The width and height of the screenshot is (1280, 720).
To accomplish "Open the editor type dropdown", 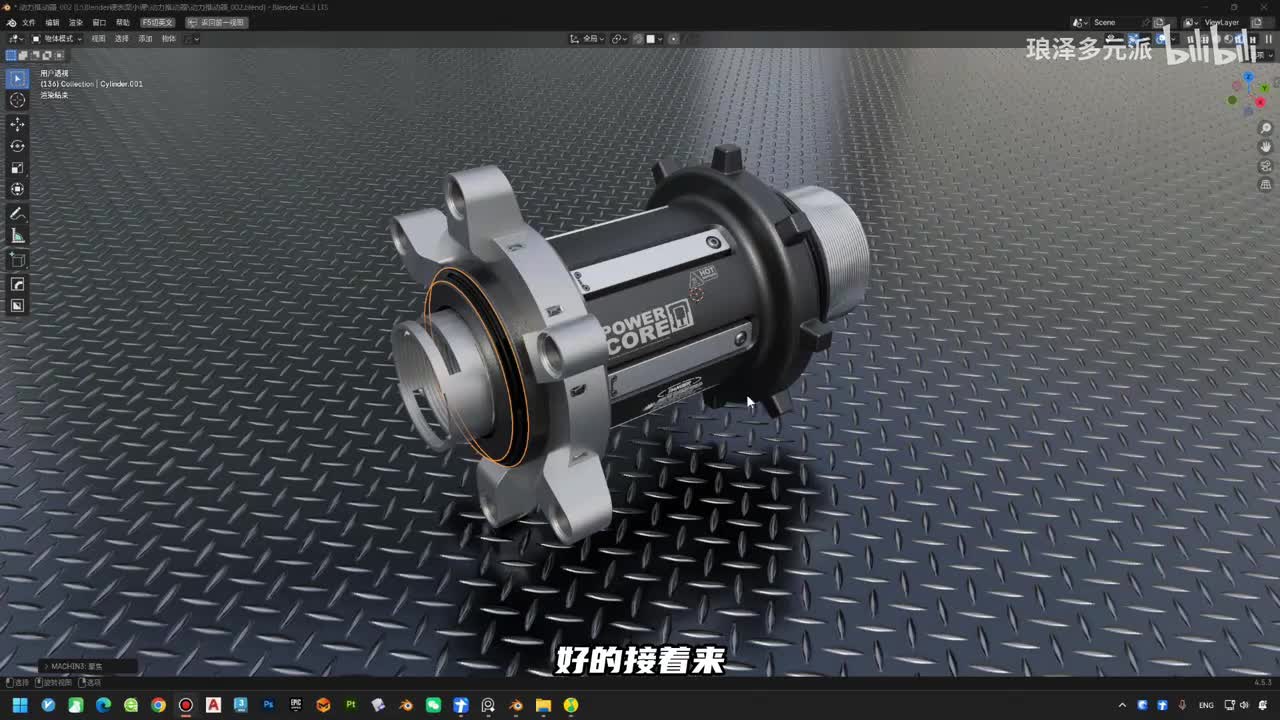I will pos(16,39).
